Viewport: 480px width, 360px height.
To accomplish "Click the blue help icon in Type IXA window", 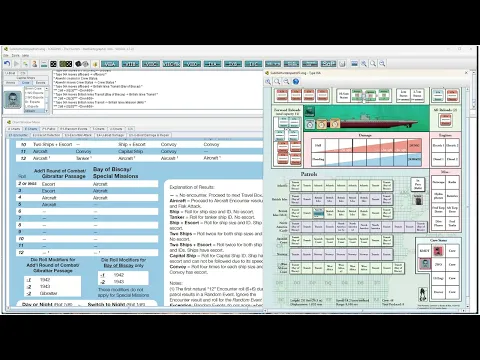I will pos(295,81).
